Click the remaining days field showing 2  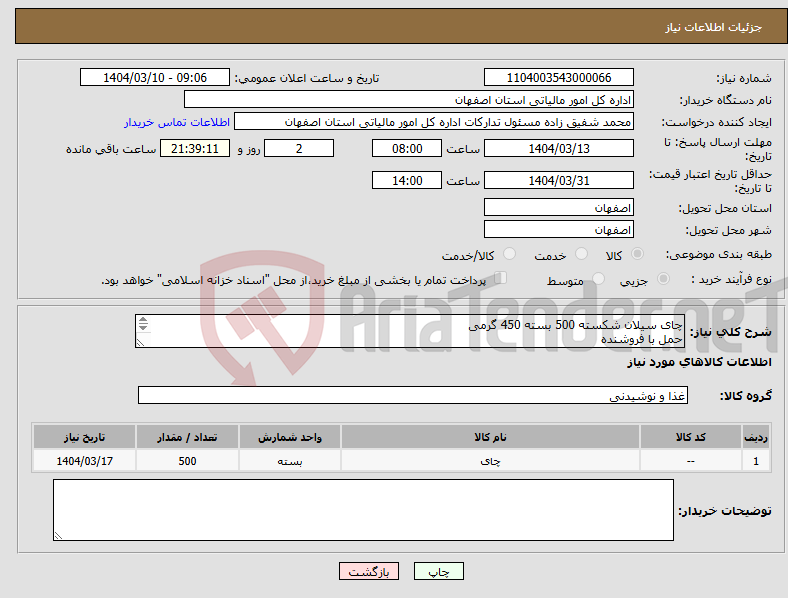tap(299, 148)
